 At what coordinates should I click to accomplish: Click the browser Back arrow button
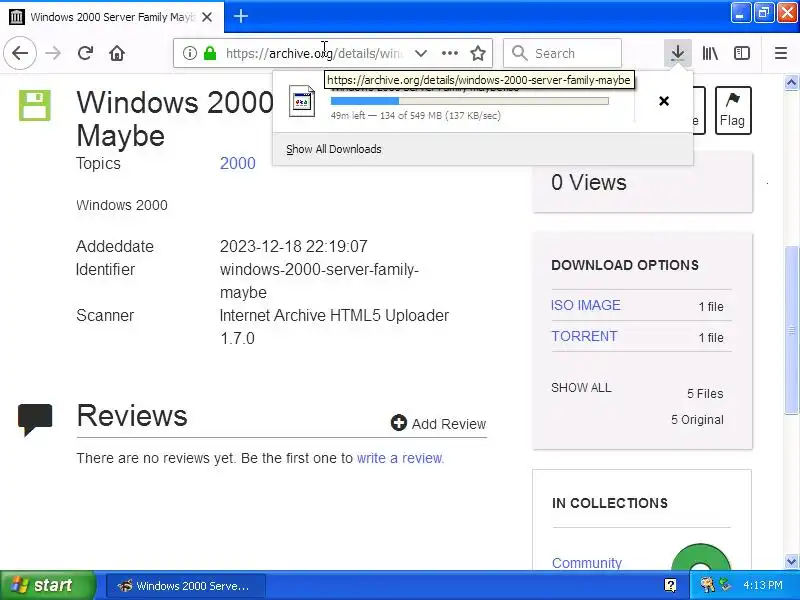[20, 53]
